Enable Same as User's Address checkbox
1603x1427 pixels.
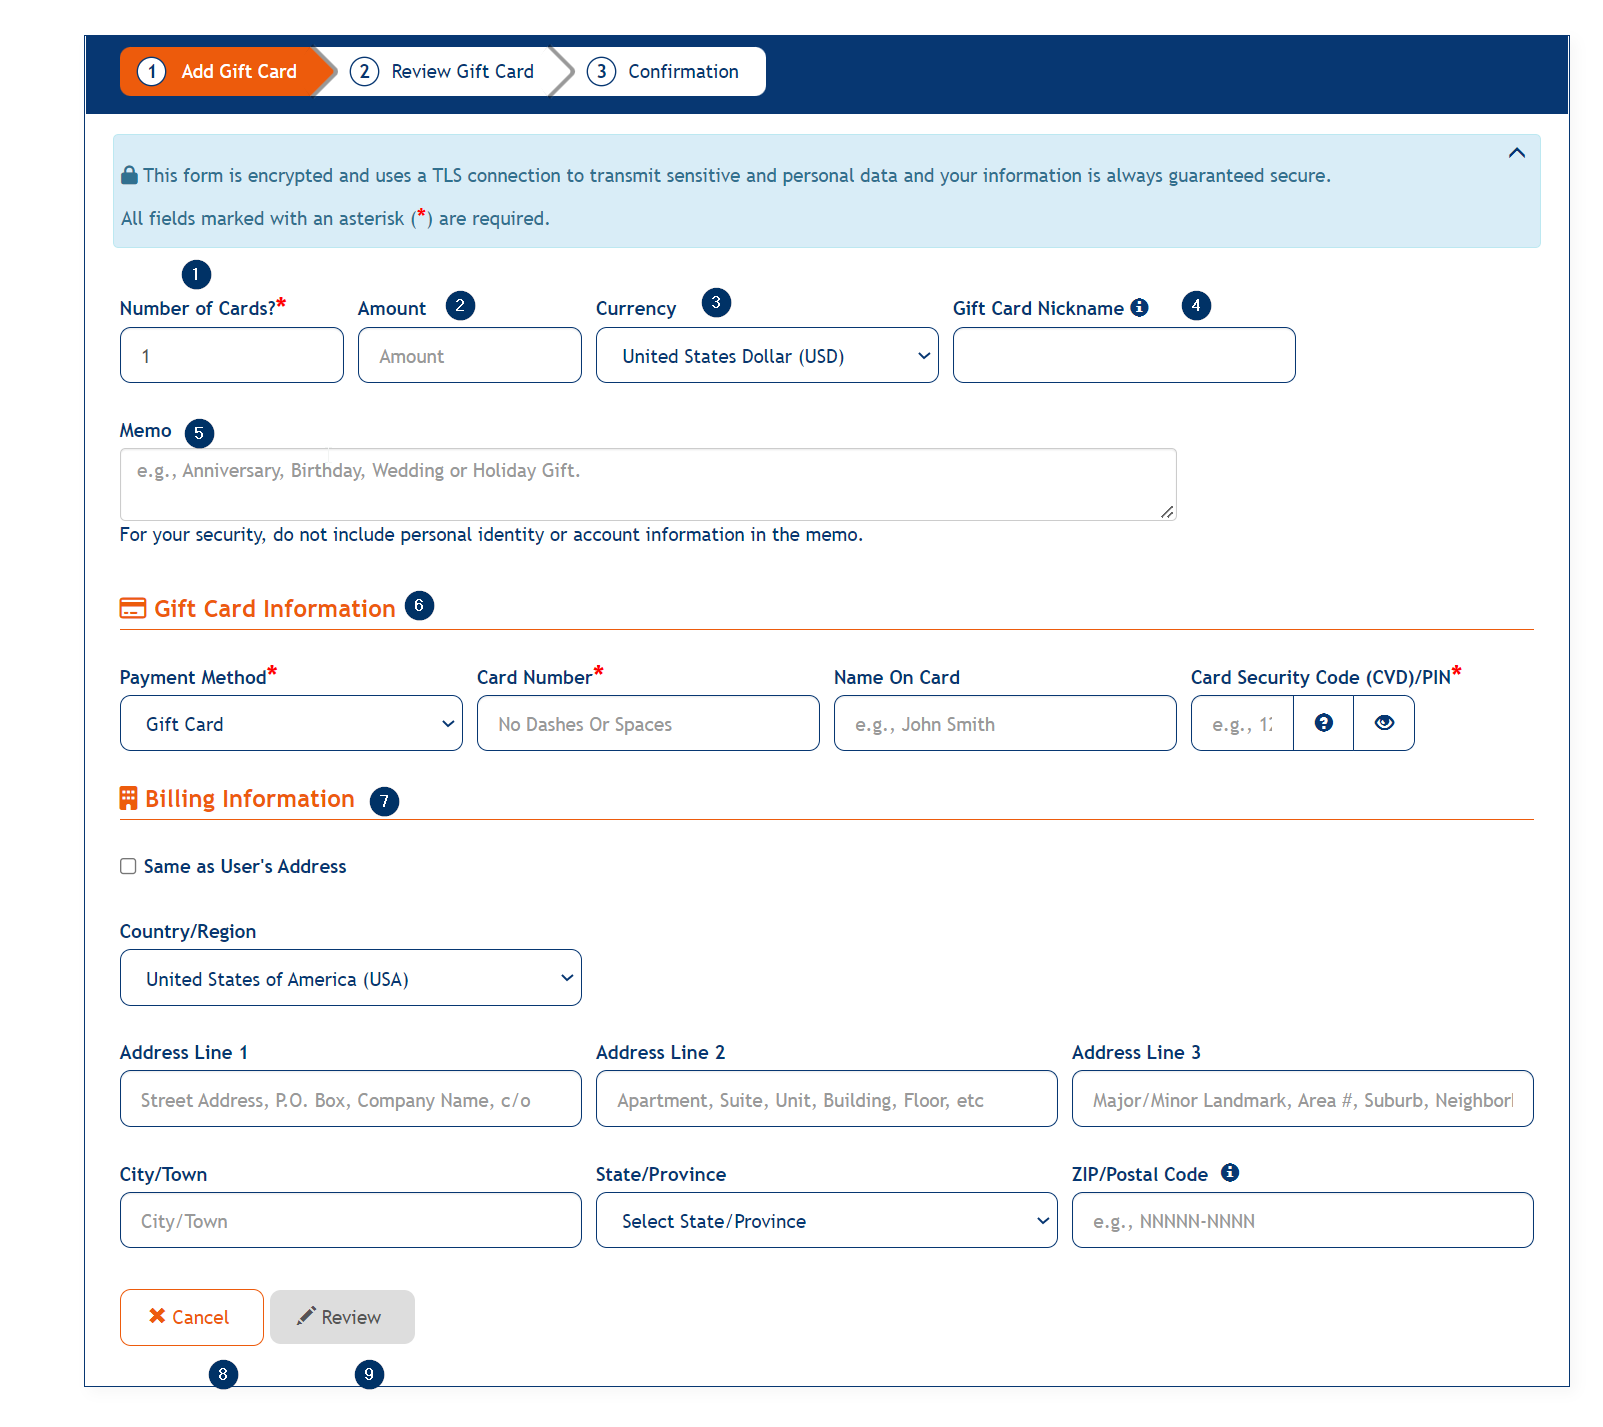tap(128, 866)
